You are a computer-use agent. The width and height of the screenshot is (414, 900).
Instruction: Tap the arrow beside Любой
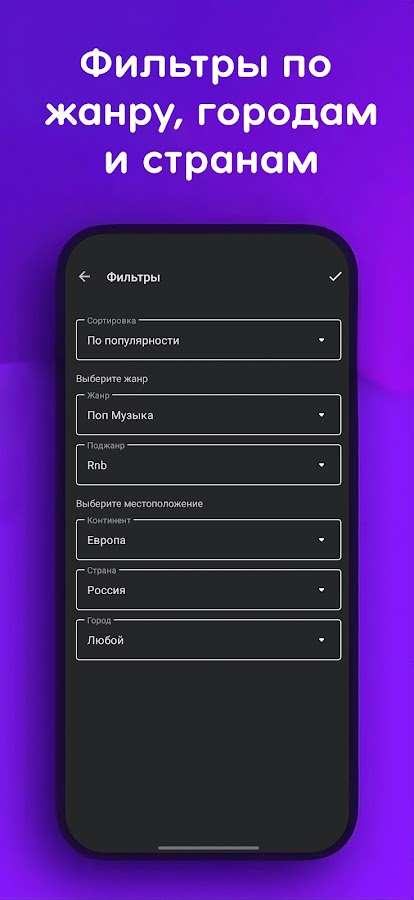pyautogui.click(x=322, y=640)
